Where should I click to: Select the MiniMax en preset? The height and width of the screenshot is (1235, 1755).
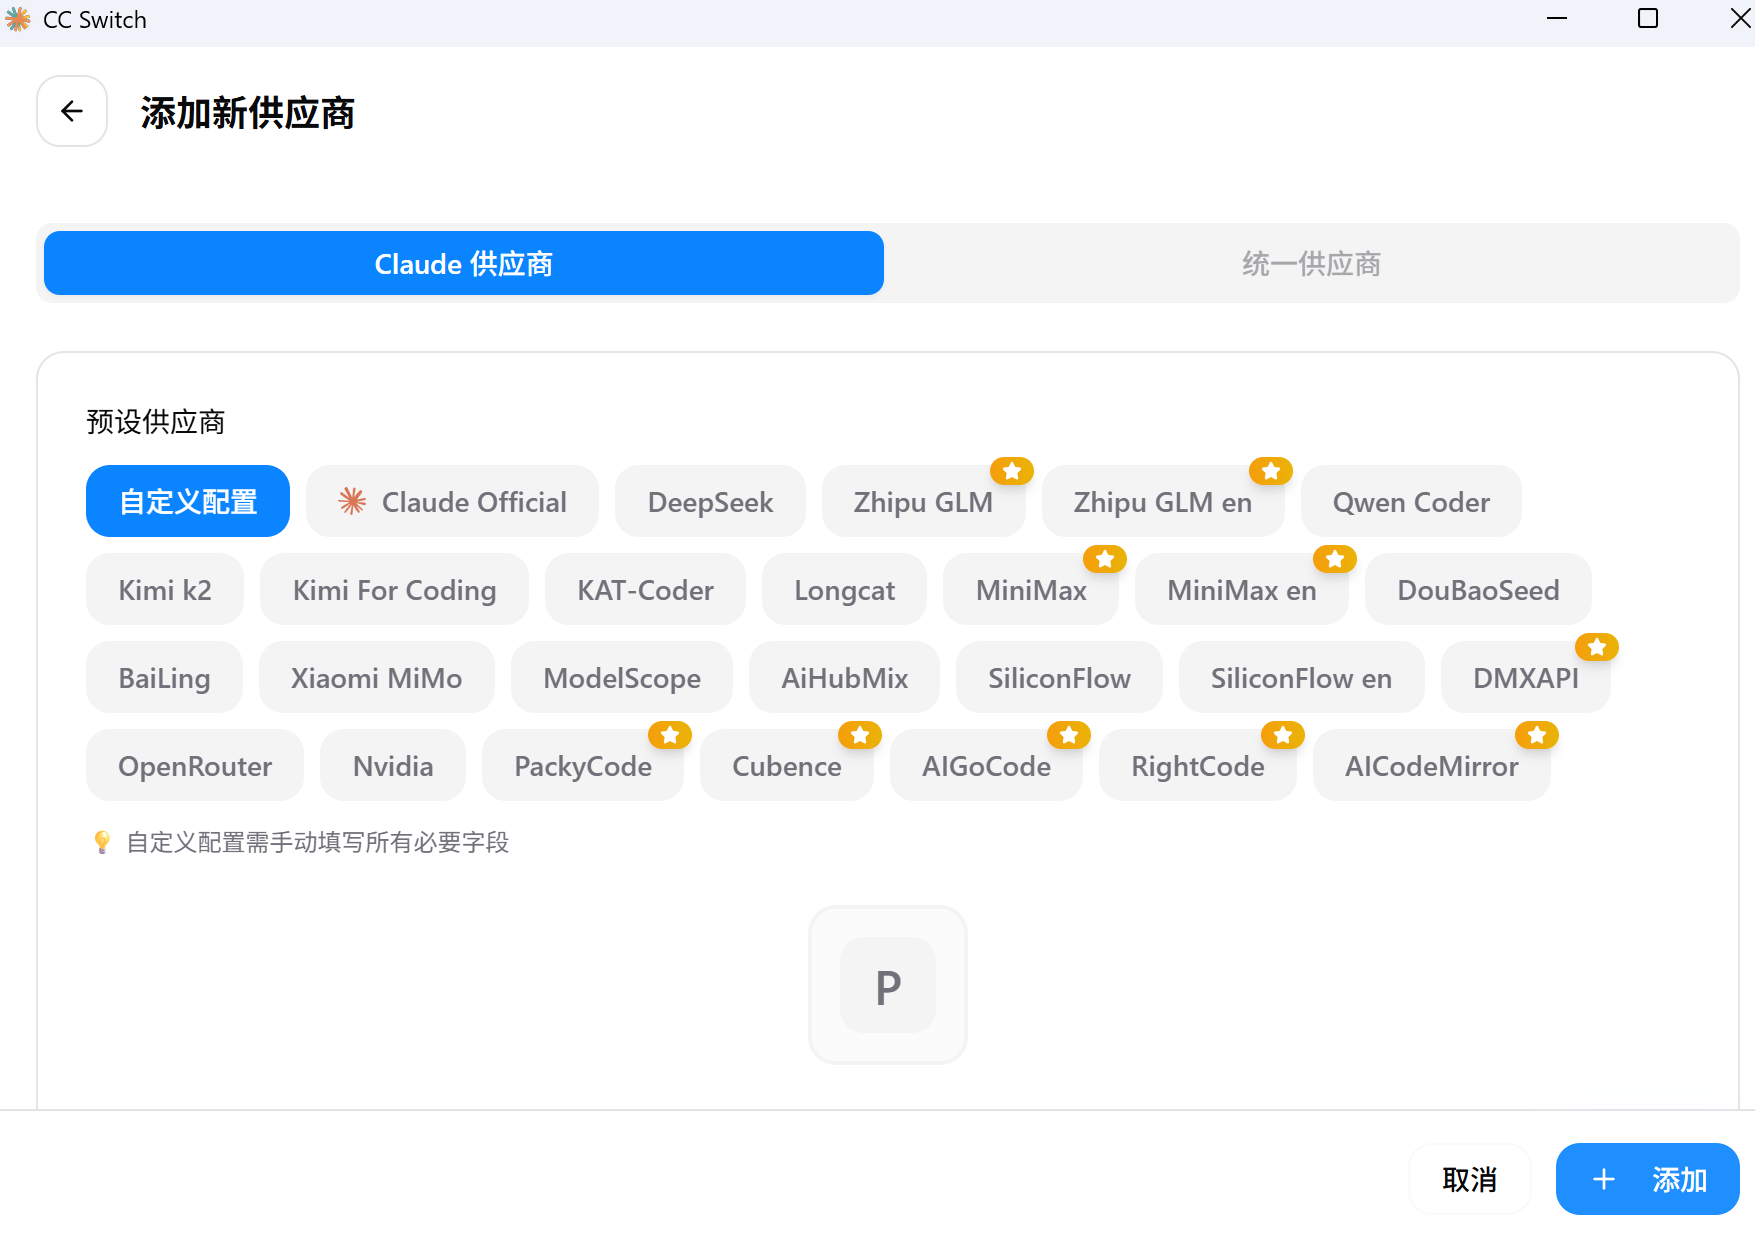click(x=1242, y=589)
